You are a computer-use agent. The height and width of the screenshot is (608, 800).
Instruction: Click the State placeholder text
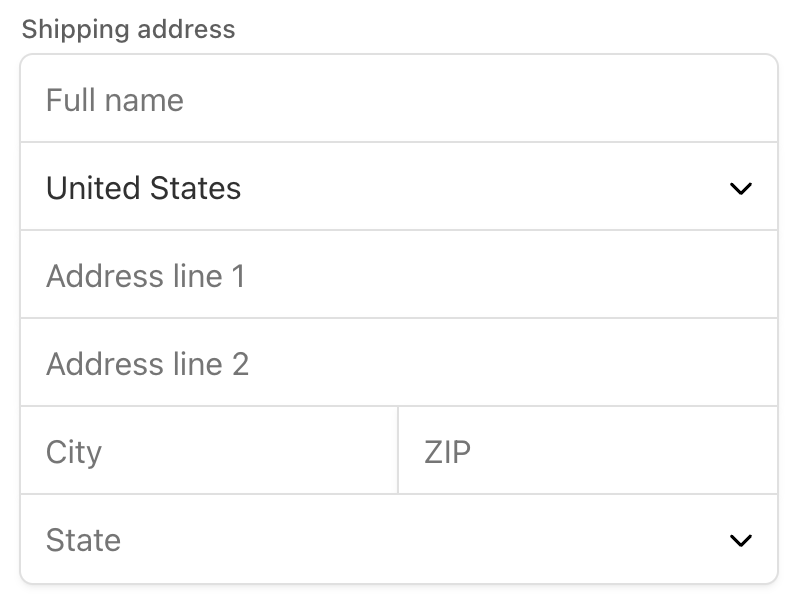(x=83, y=540)
